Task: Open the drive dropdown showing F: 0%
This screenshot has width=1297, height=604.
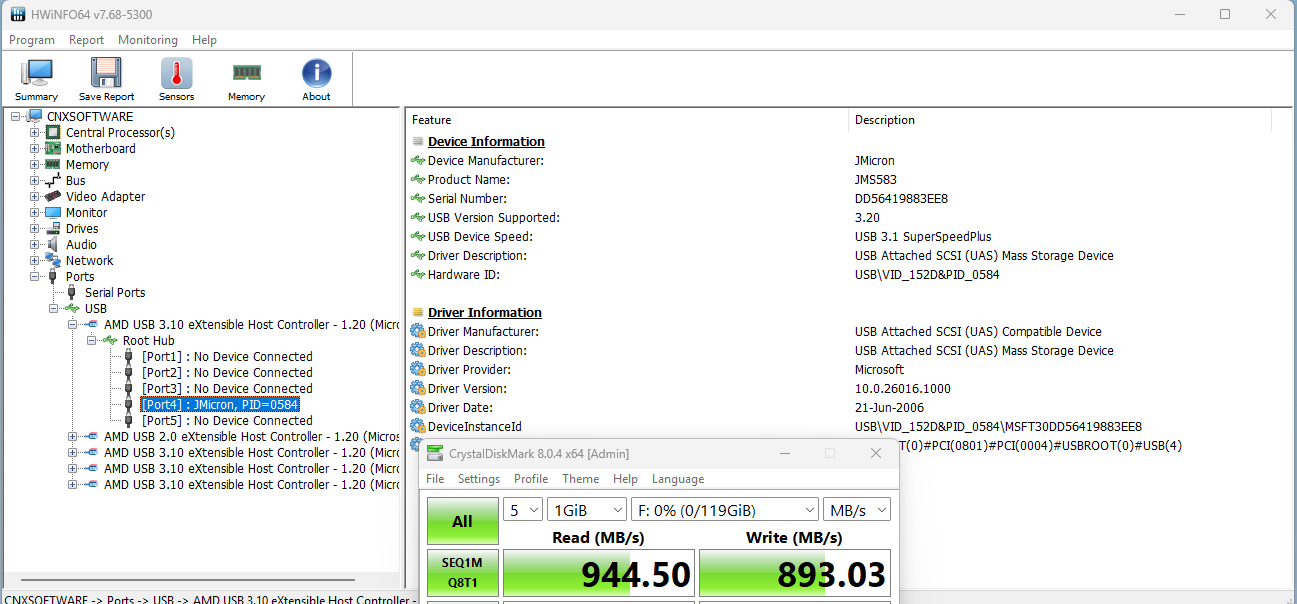Action: click(x=725, y=510)
